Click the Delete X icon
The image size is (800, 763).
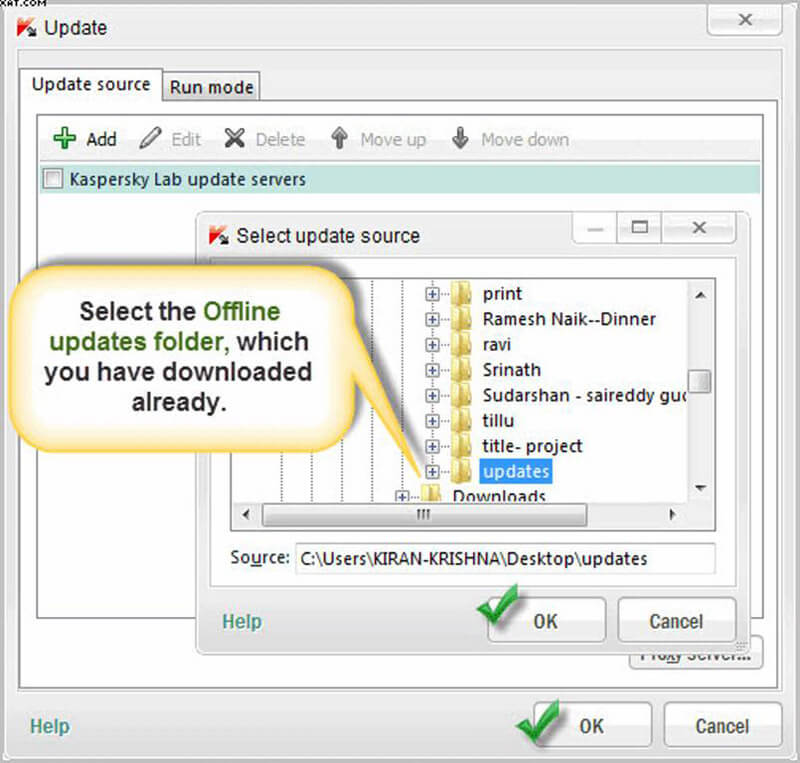click(x=235, y=138)
